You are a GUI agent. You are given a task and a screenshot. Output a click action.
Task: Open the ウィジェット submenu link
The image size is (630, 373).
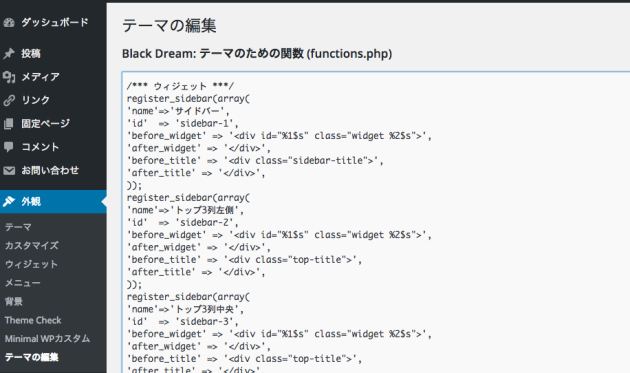(x=31, y=264)
